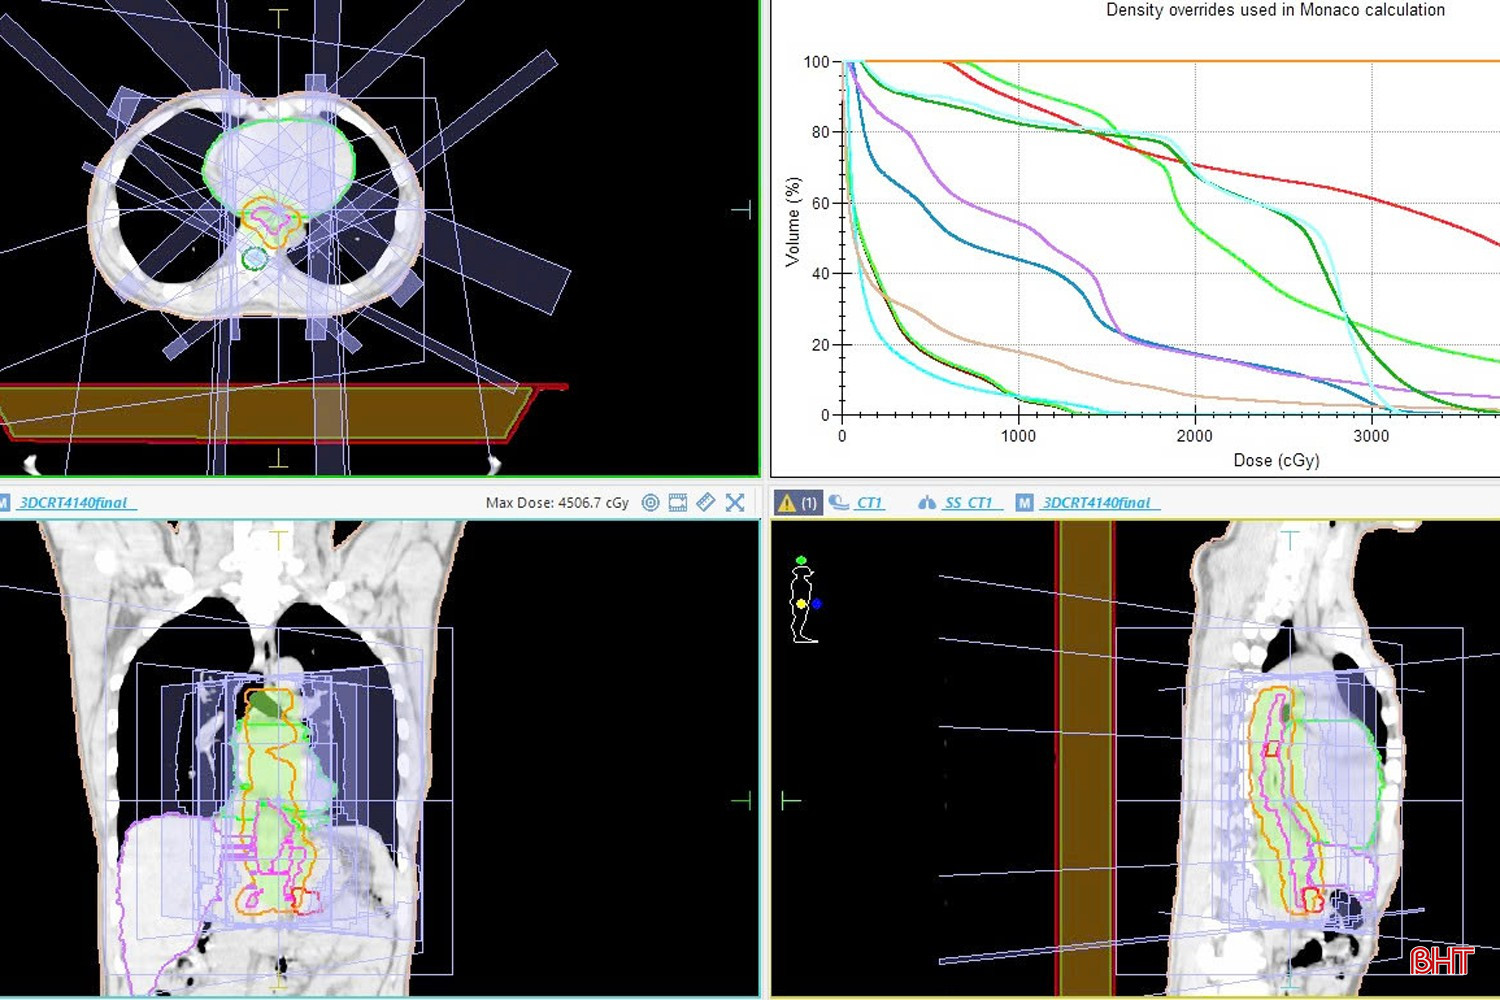
Task: Click the blue dot beside orientation figure
Action: pos(817,604)
